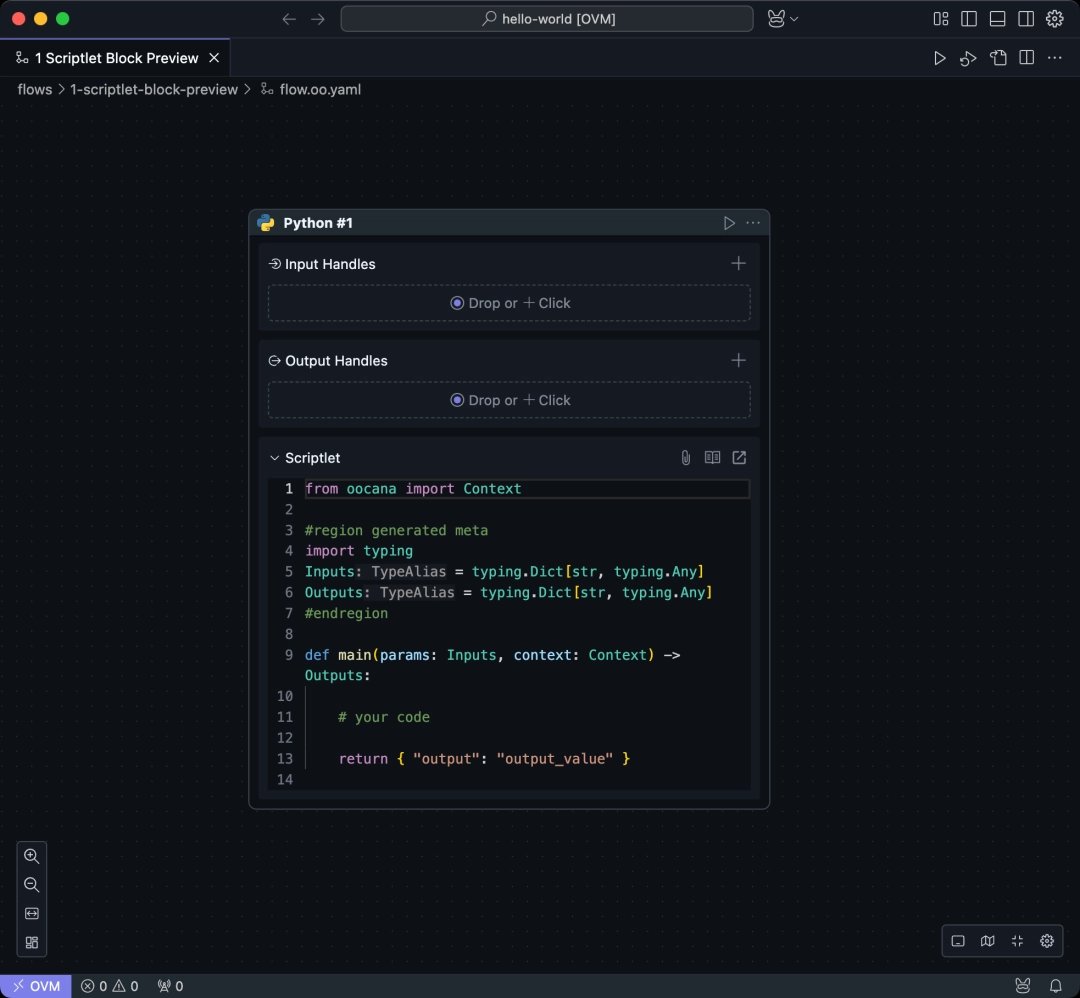Viewport: 1080px width, 998px height.
Task: Toggle the minimap with the map icon
Action: pos(987,940)
